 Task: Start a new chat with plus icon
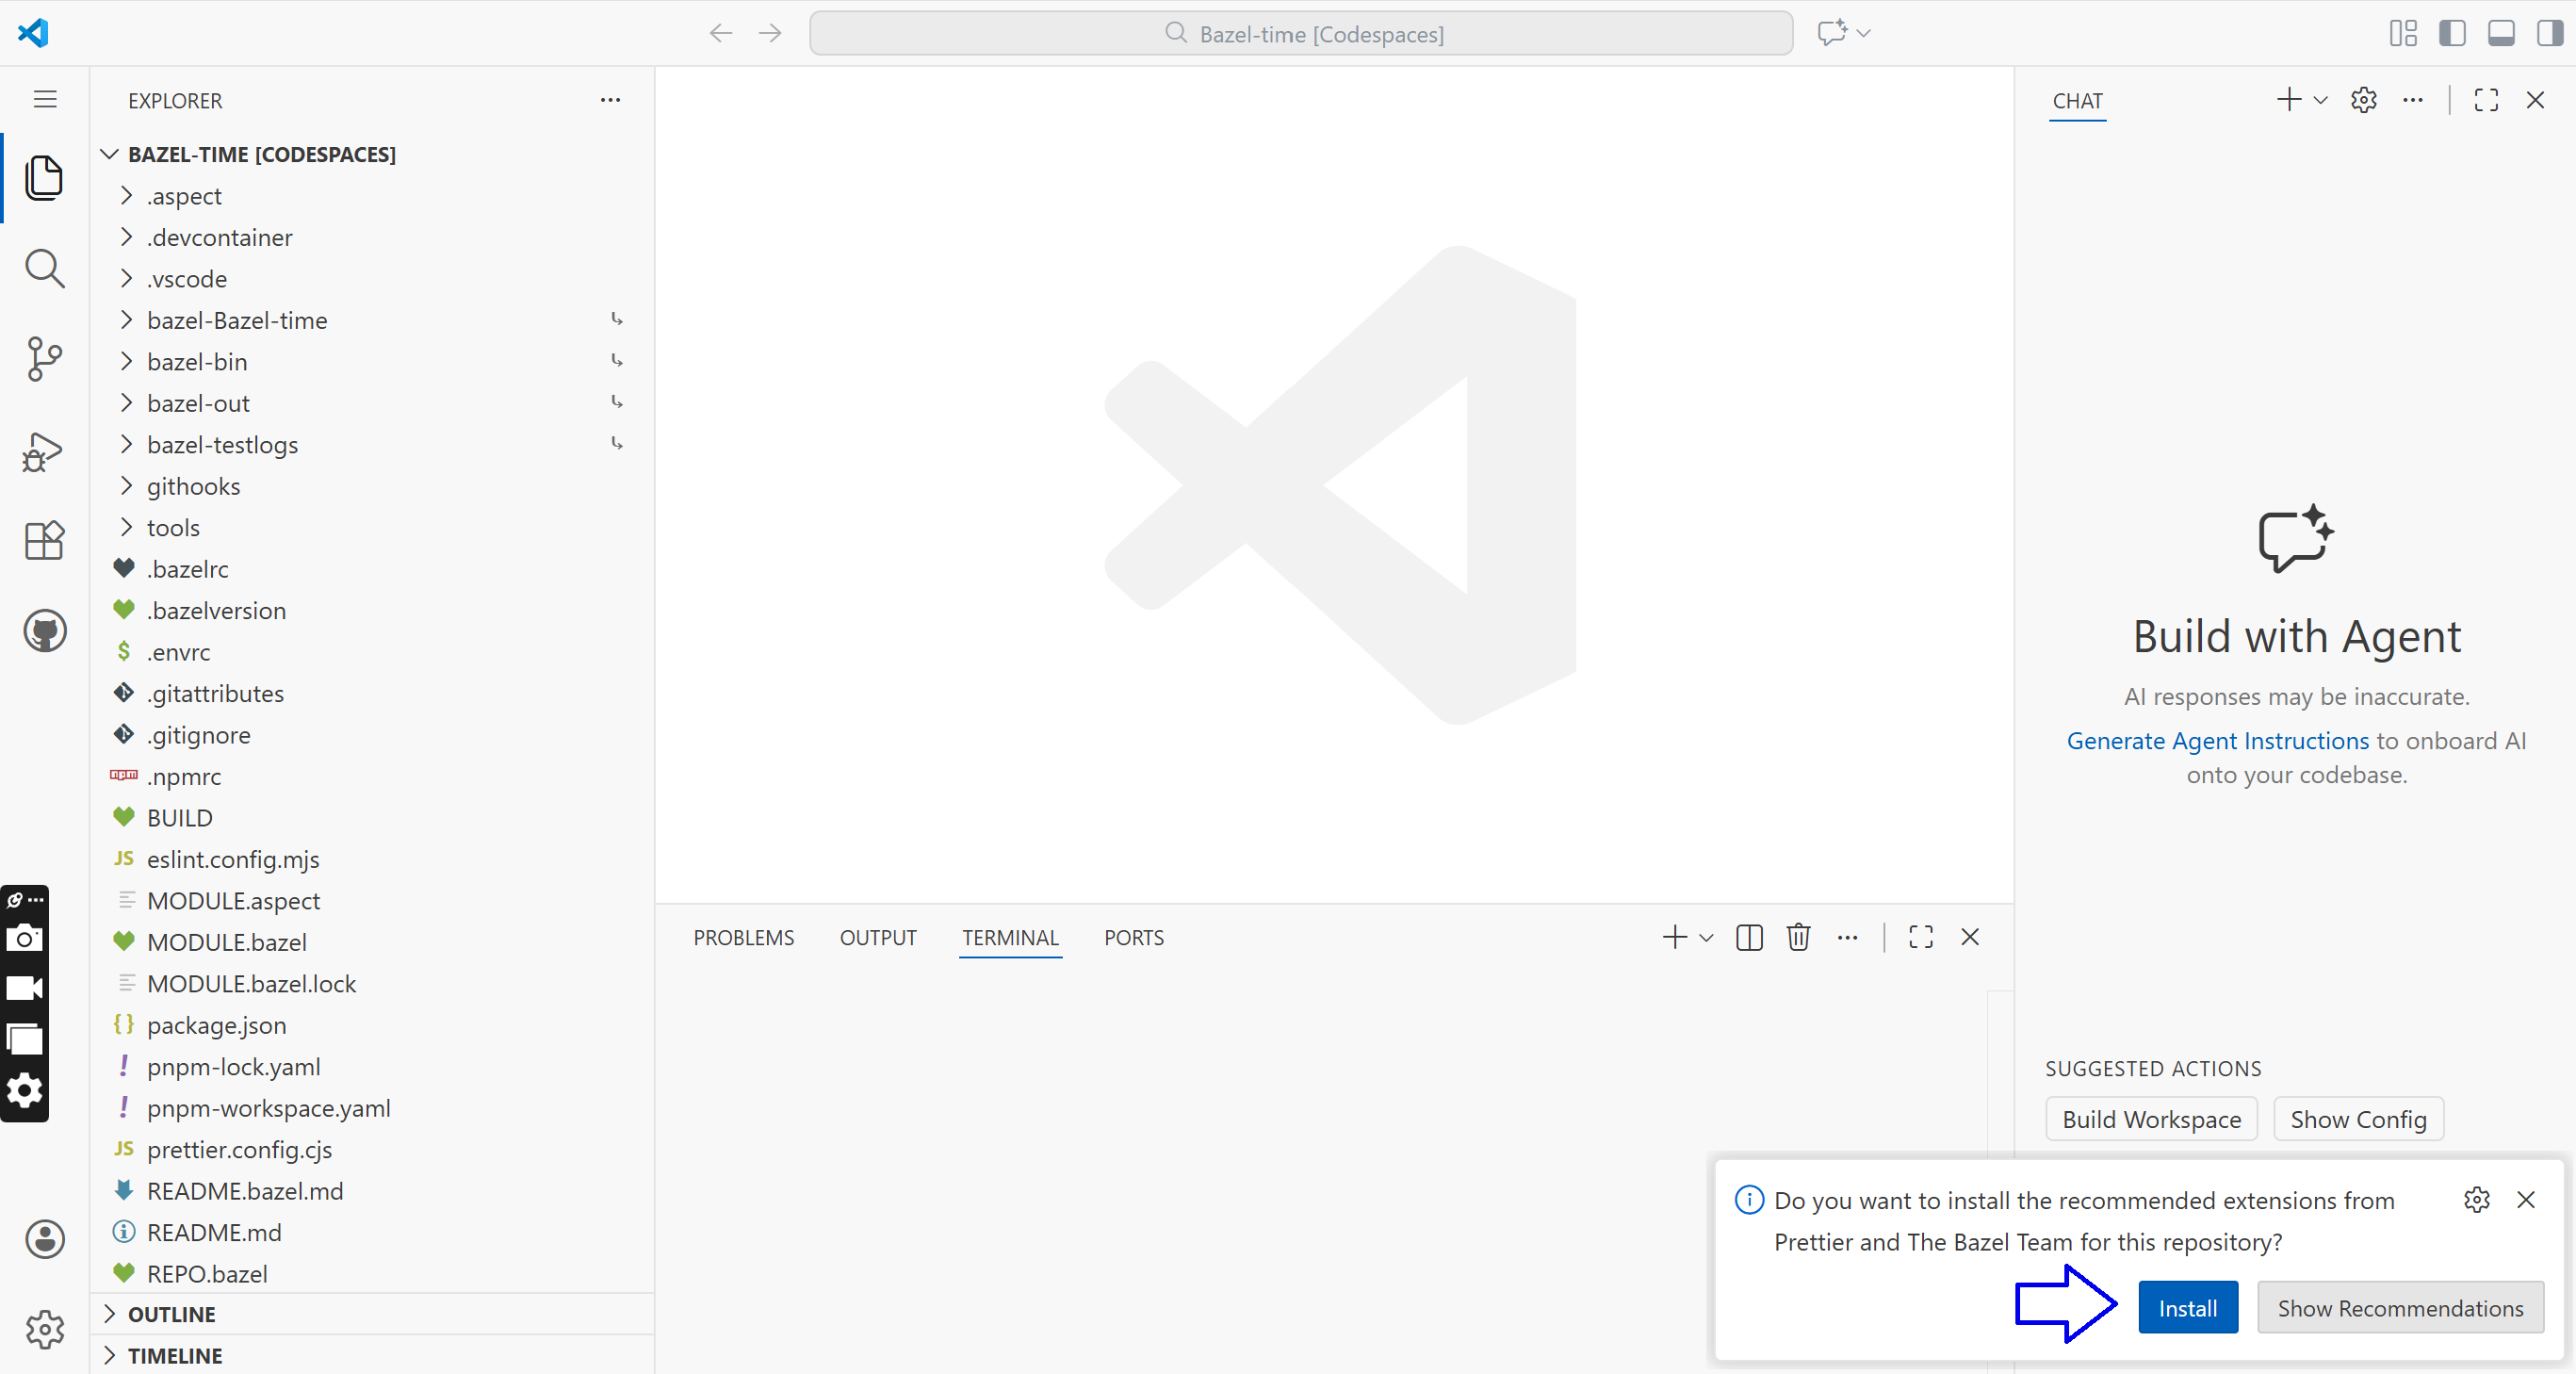2288,99
